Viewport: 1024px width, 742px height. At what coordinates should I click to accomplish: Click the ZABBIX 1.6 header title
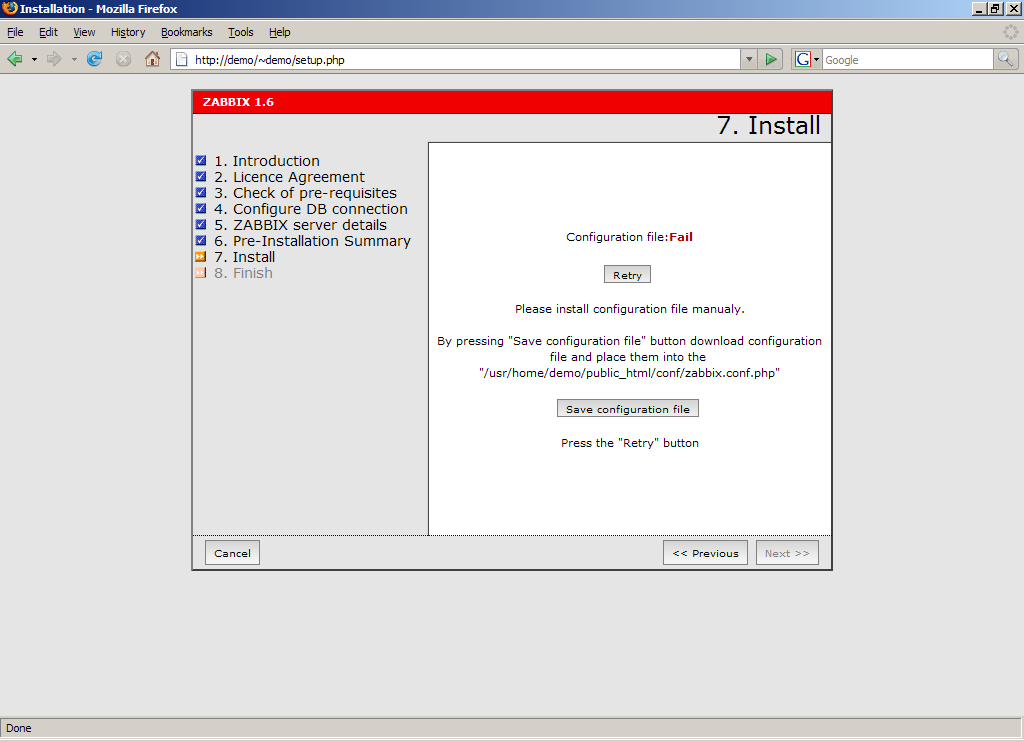pyautogui.click(x=238, y=102)
